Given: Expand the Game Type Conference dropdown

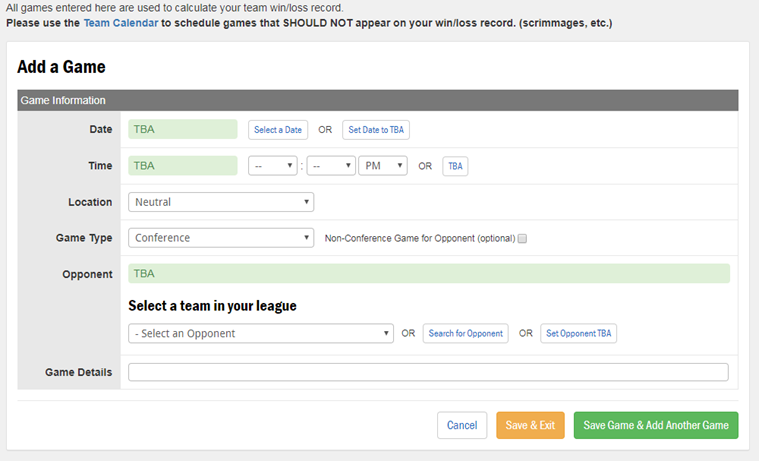Looking at the screenshot, I should coord(221,238).
